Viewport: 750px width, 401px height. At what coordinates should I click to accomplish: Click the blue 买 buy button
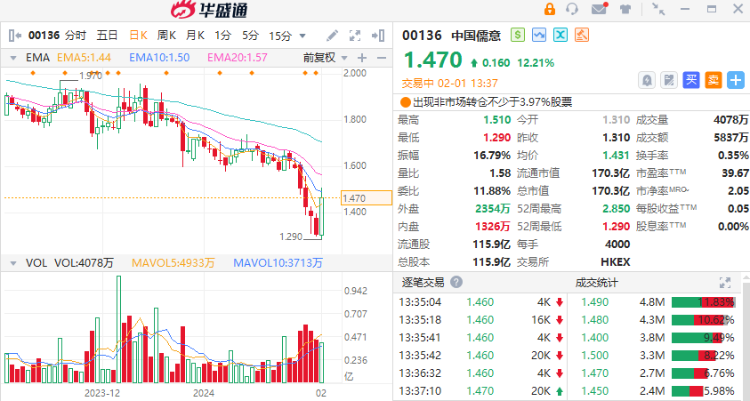(691, 80)
